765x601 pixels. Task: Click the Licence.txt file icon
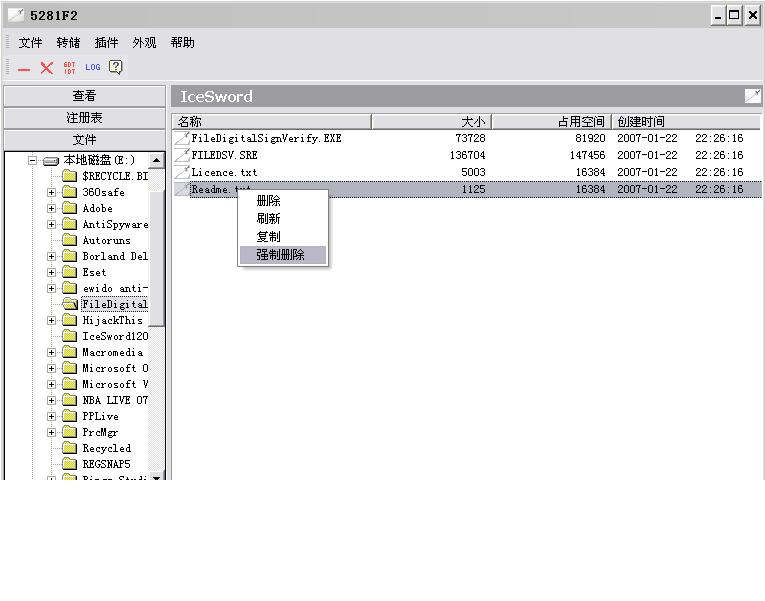click(182, 172)
